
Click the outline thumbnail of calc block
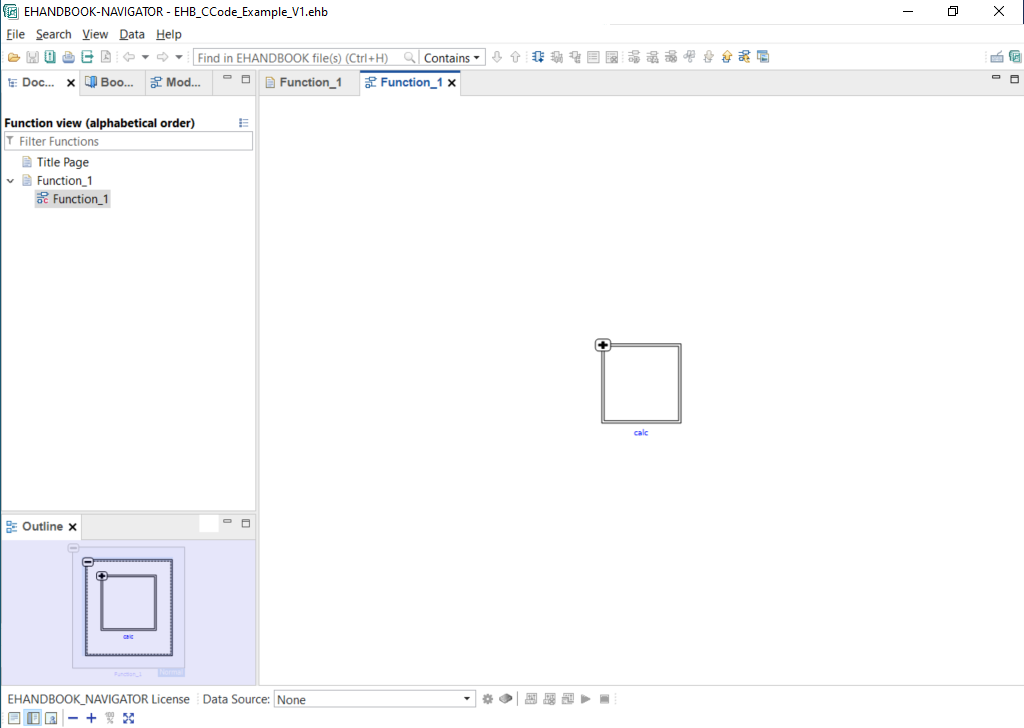click(x=129, y=602)
